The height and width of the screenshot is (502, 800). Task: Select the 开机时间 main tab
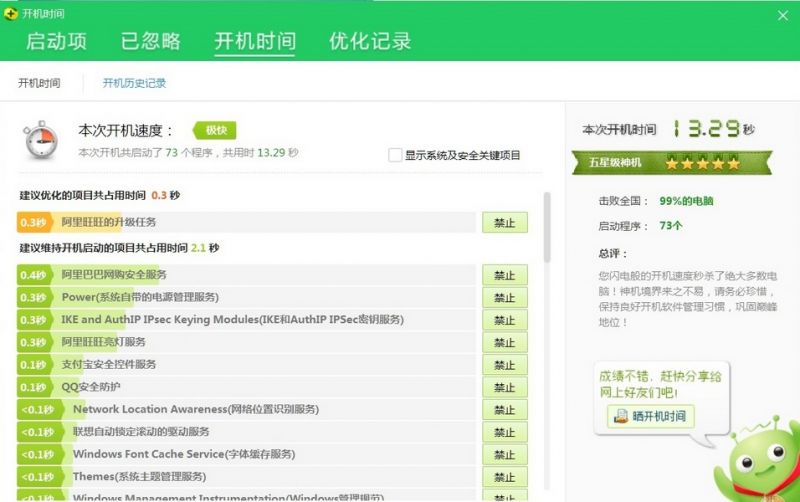pyautogui.click(x=255, y=41)
